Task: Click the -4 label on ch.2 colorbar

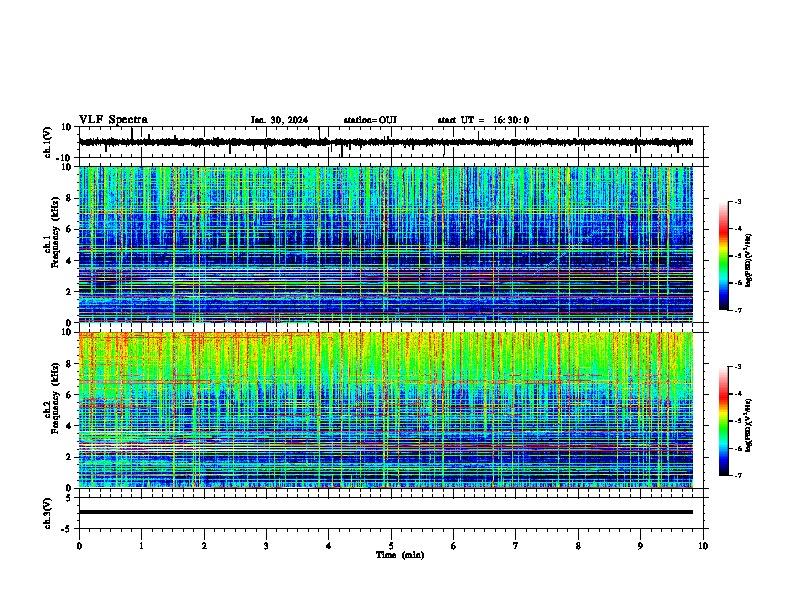Action: click(x=737, y=394)
